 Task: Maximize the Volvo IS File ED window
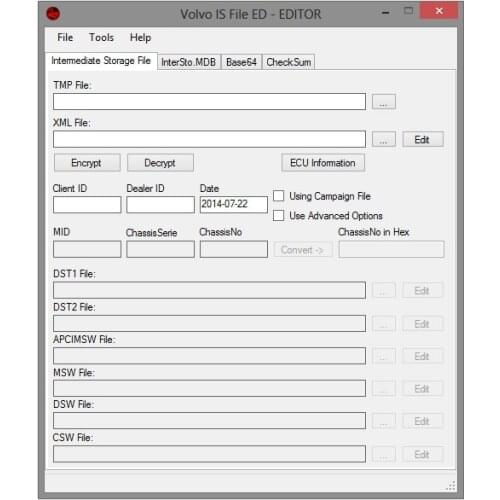pos(408,11)
